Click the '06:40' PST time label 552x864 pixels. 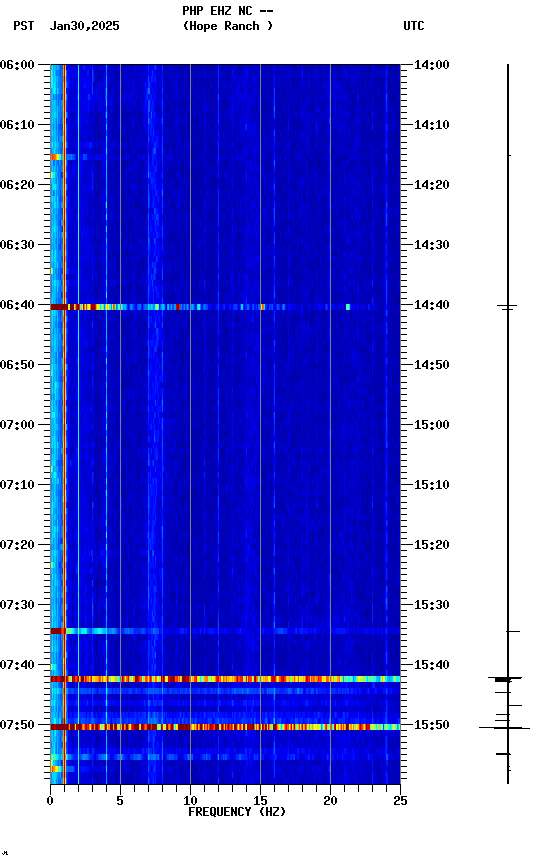pyautogui.click(x=17, y=305)
